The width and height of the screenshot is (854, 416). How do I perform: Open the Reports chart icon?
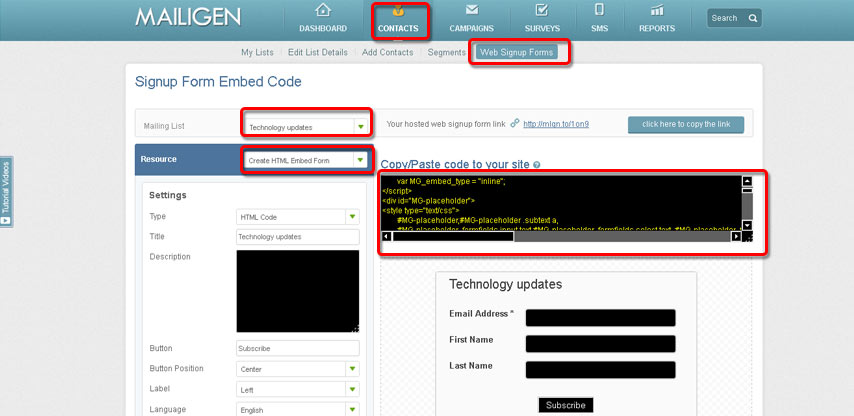pos(657,10)
